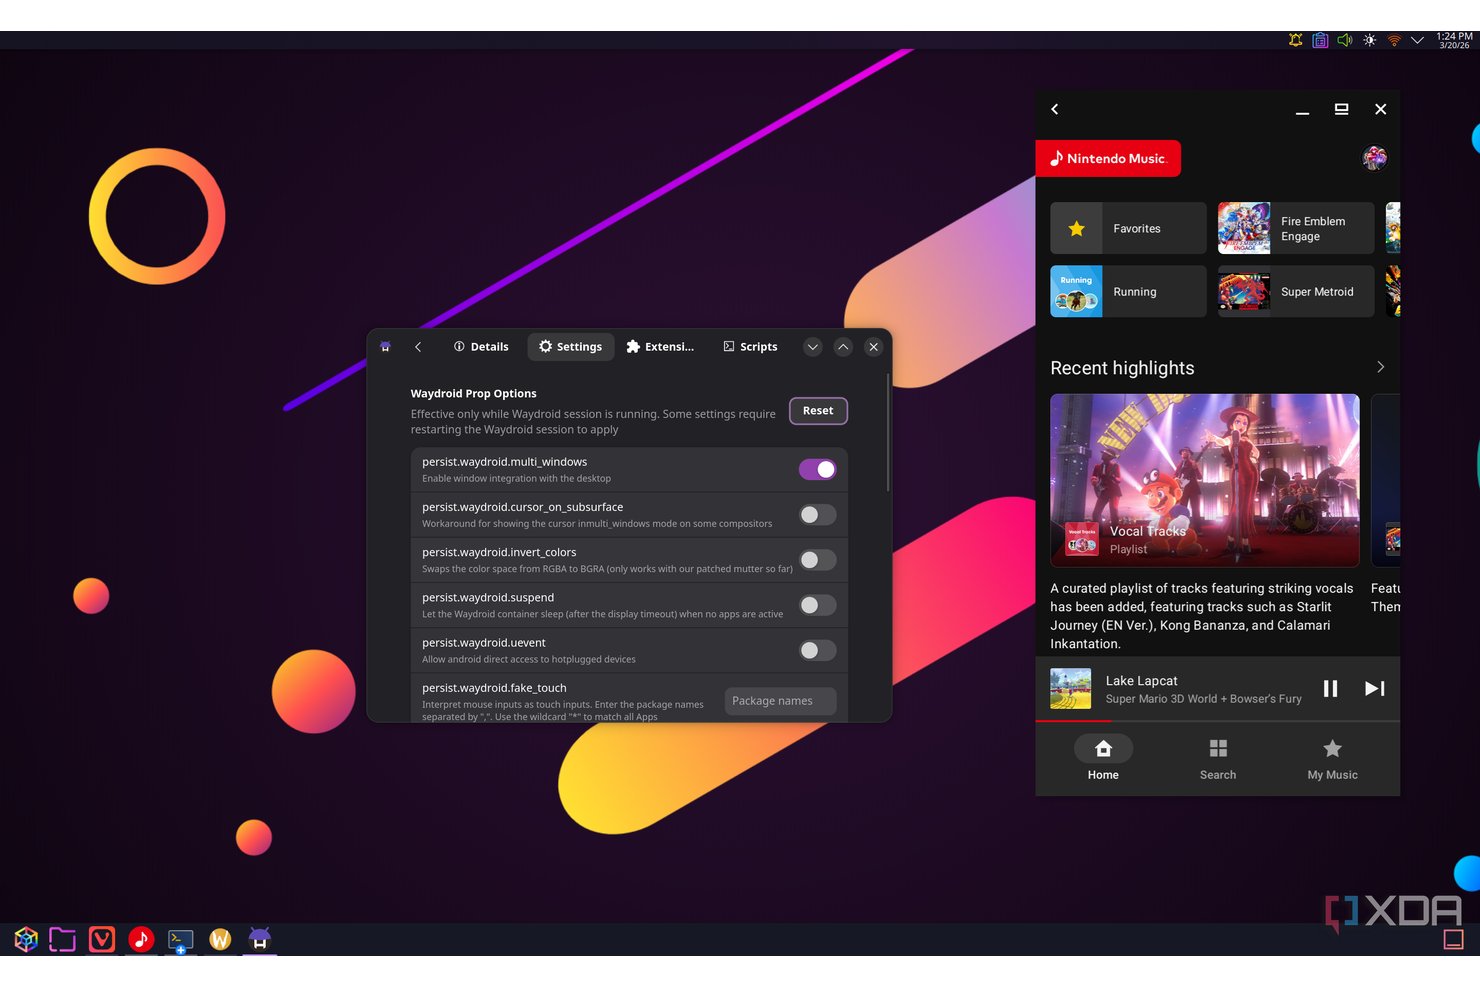The image size is (1480, 987).
Task: Open the My Music tab
Action: click(1333, 759)
